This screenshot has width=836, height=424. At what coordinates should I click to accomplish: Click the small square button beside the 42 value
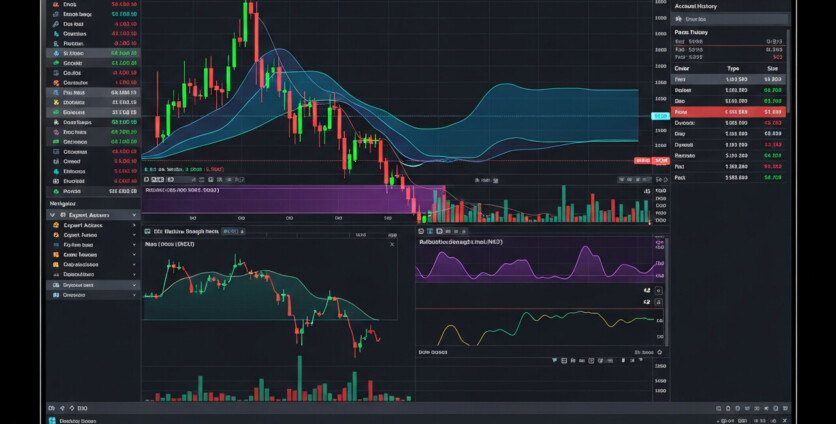pyautogui.click(x=658, y=291)
